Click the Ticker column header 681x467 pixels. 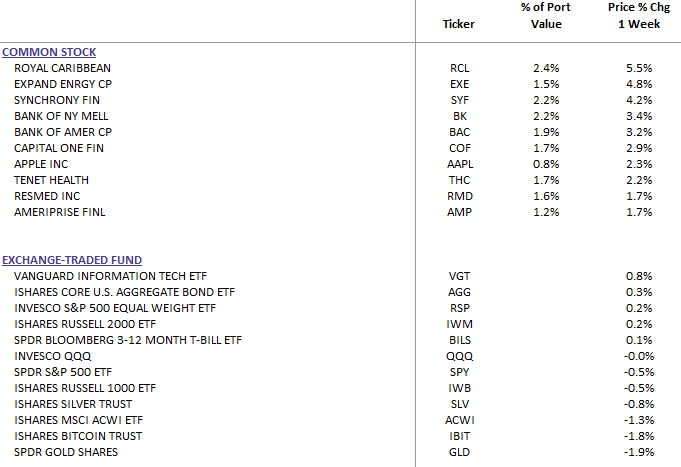pyautogui.click(x=459, y=24)
